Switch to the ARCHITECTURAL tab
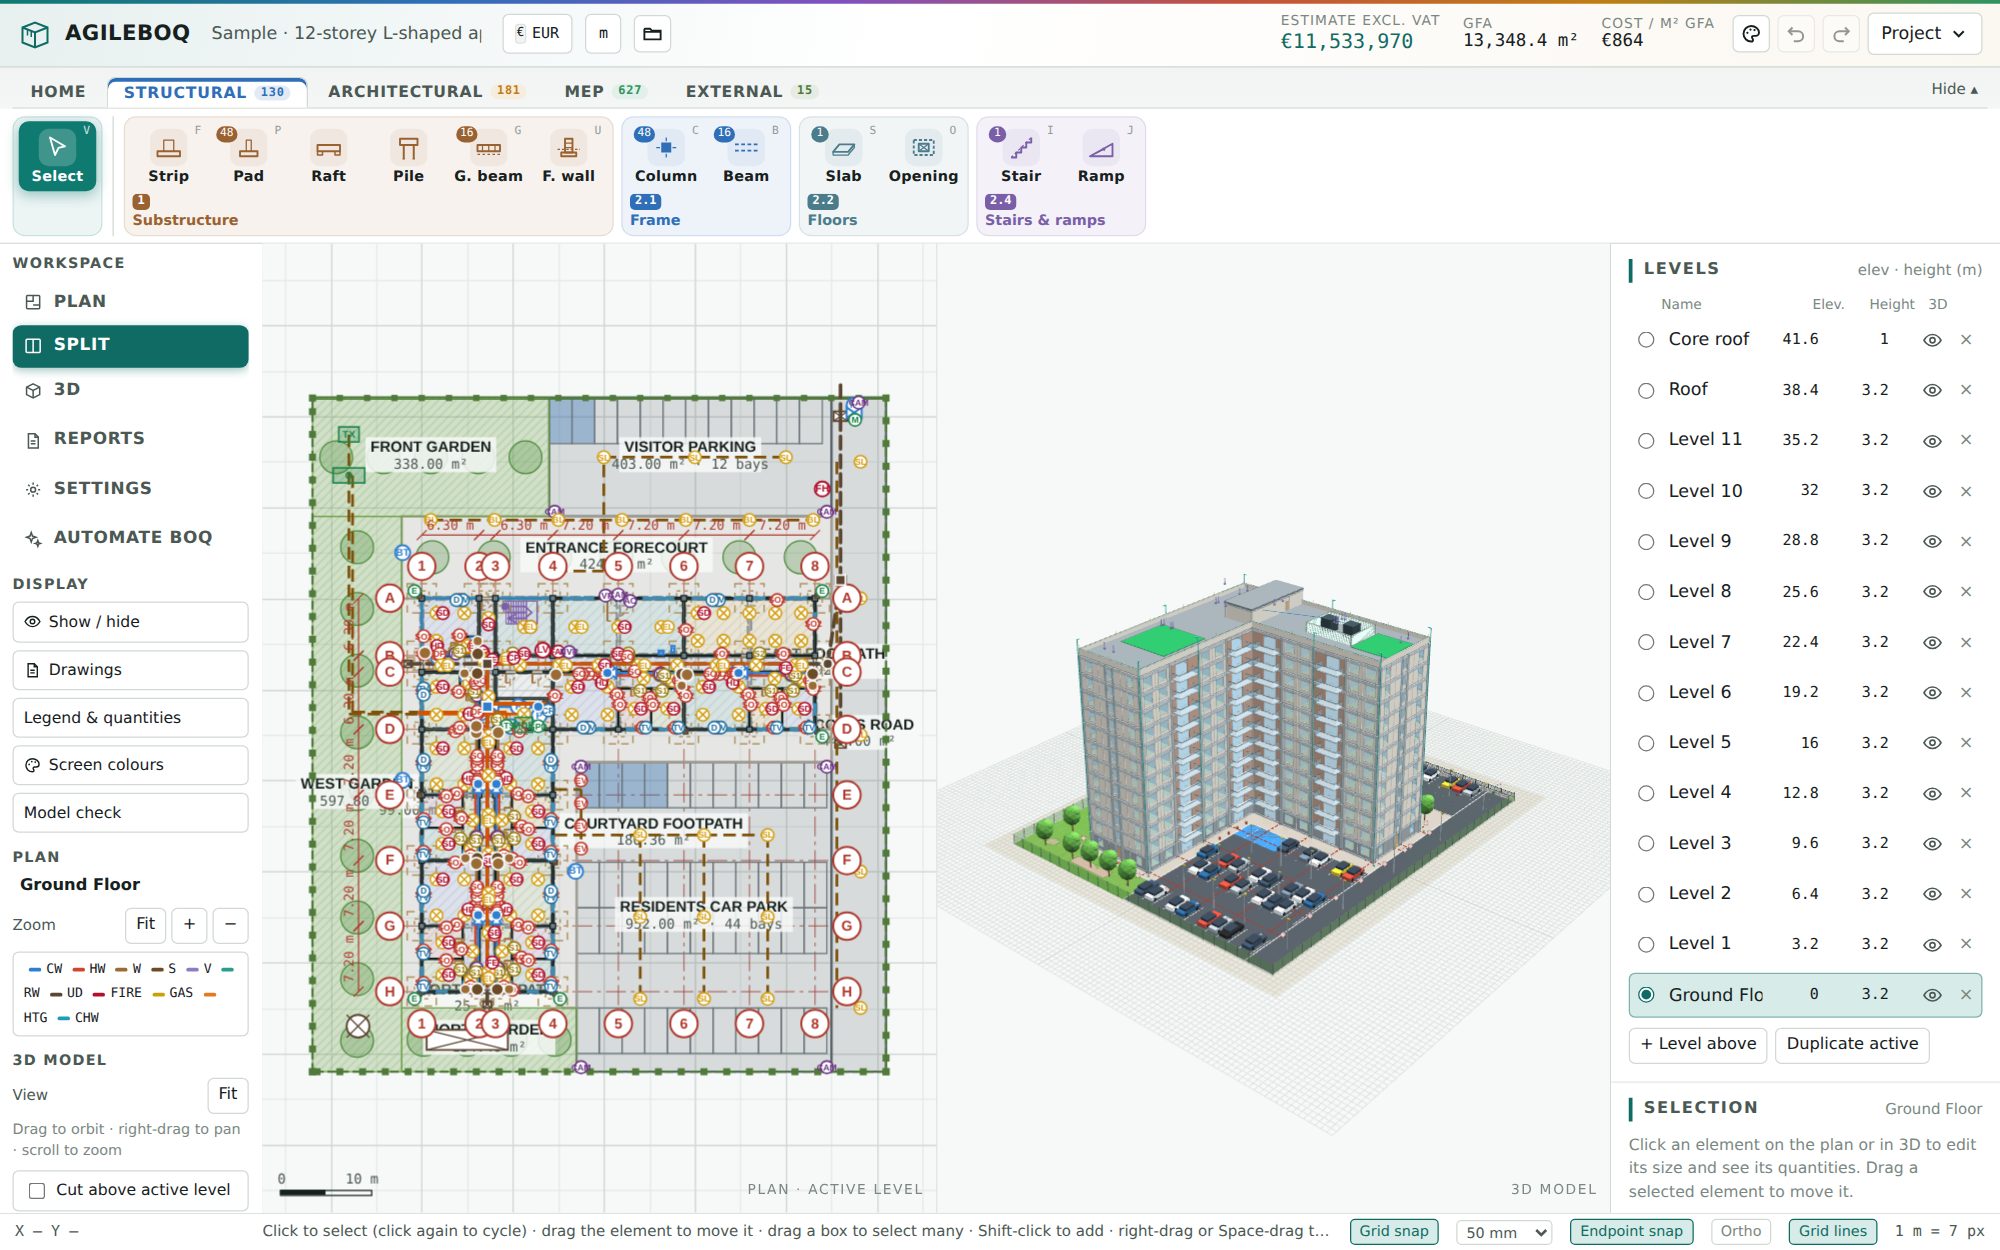2000x1250 pixels. coord(425,91)
